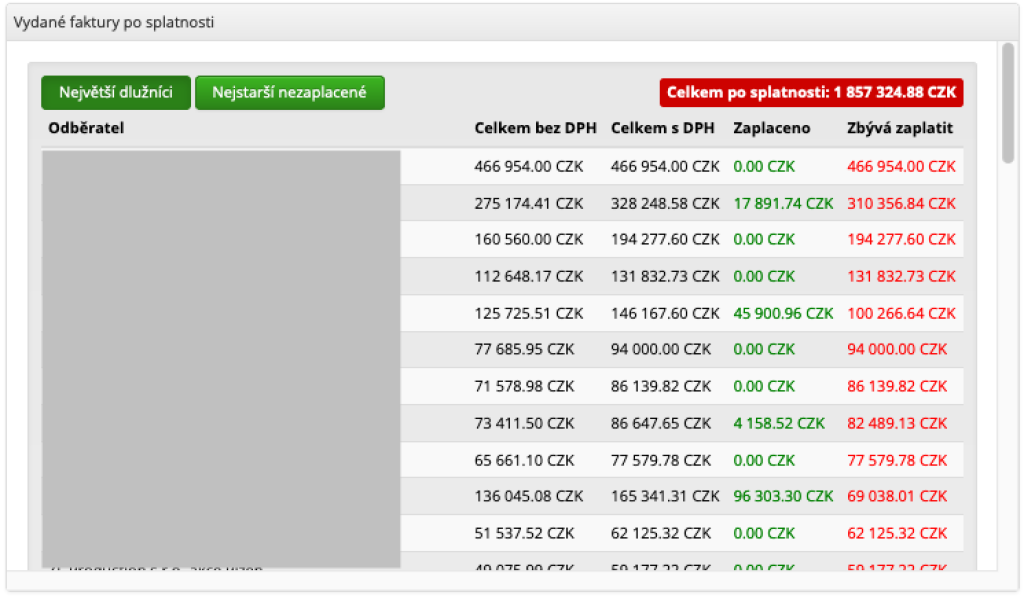
Task: Click the red Celkem po splatnosti total badge
Action: coord(811,93)
